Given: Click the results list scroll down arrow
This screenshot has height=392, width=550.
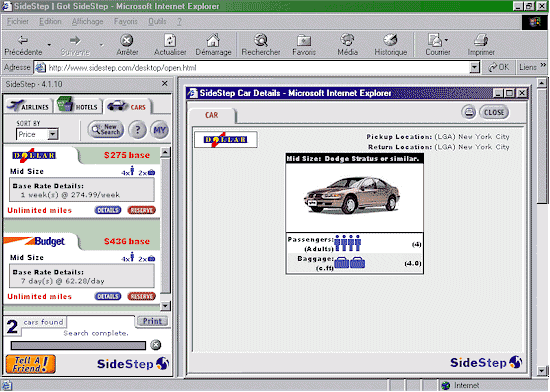Looking at the screenshot, I should [165, 306].
